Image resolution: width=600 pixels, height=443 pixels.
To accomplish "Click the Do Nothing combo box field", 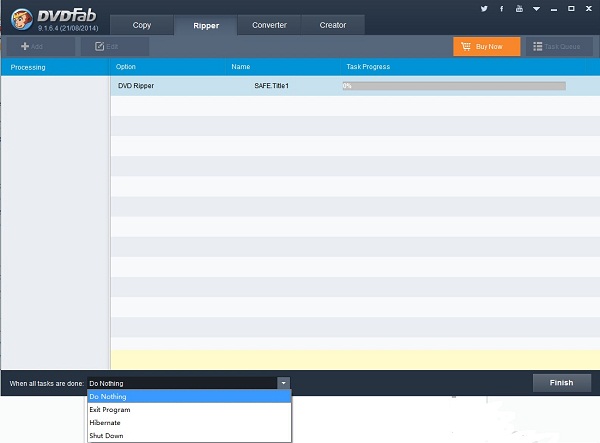I will (x=183, y=383).
